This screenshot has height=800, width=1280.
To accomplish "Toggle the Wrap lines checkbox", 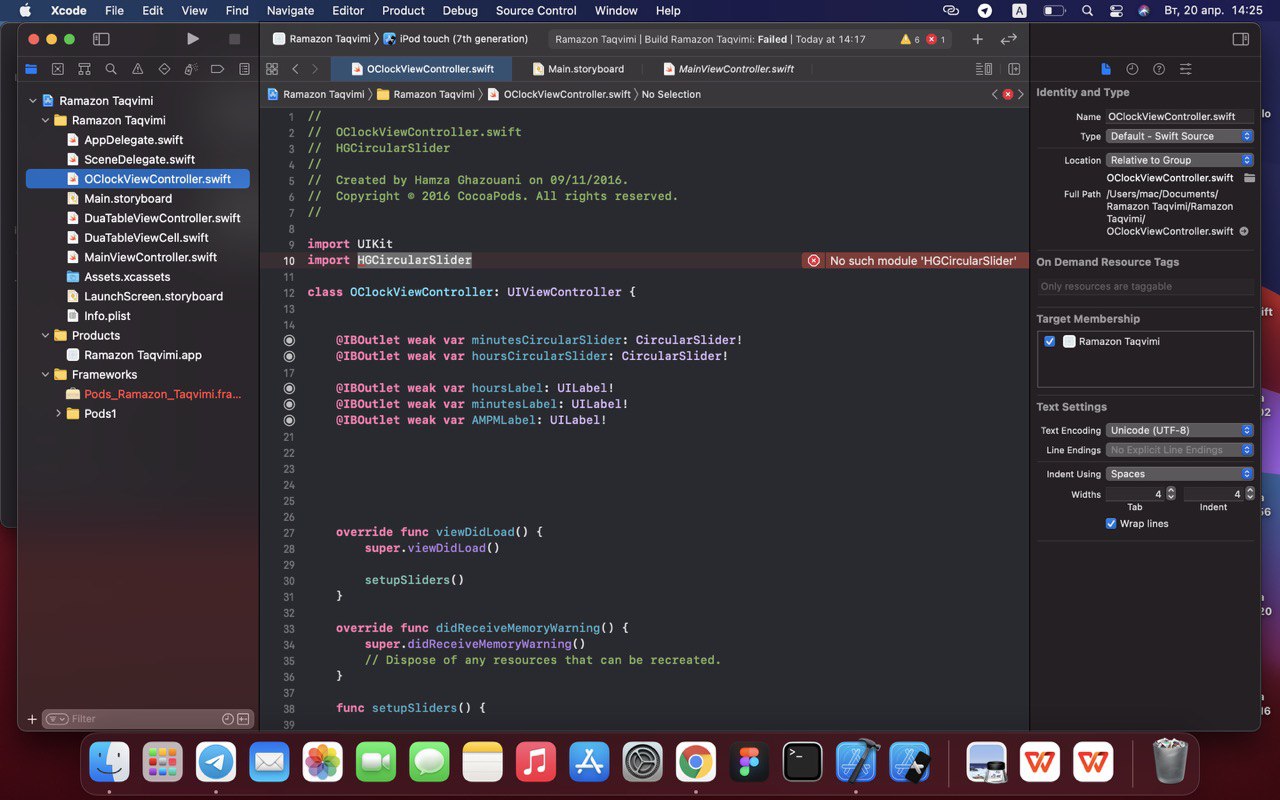I will 1111,523.
